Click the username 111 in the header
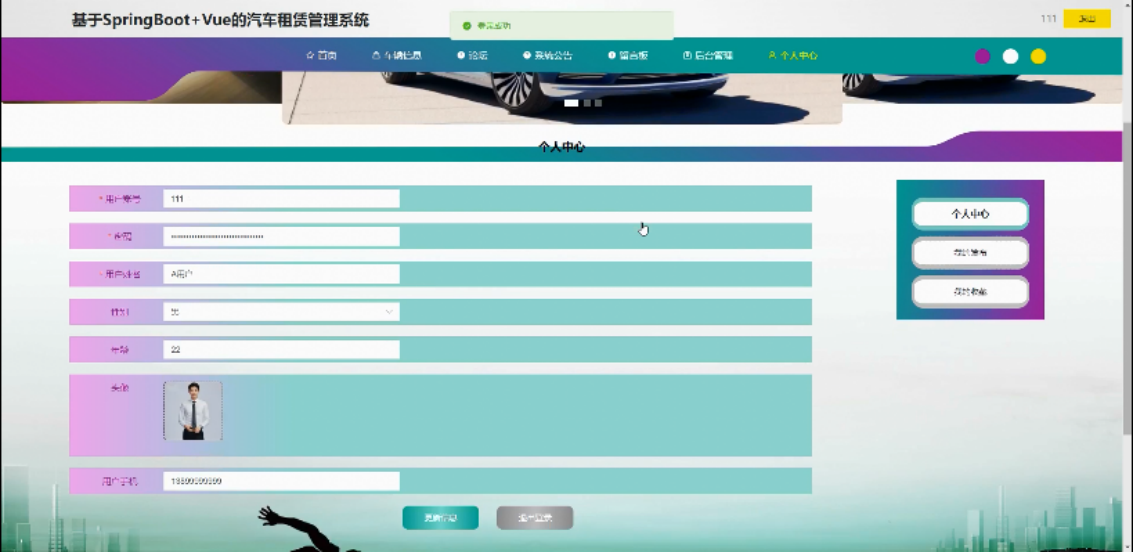The height and width of the screenshot is (553, 1134). [x=1048, y=19]
